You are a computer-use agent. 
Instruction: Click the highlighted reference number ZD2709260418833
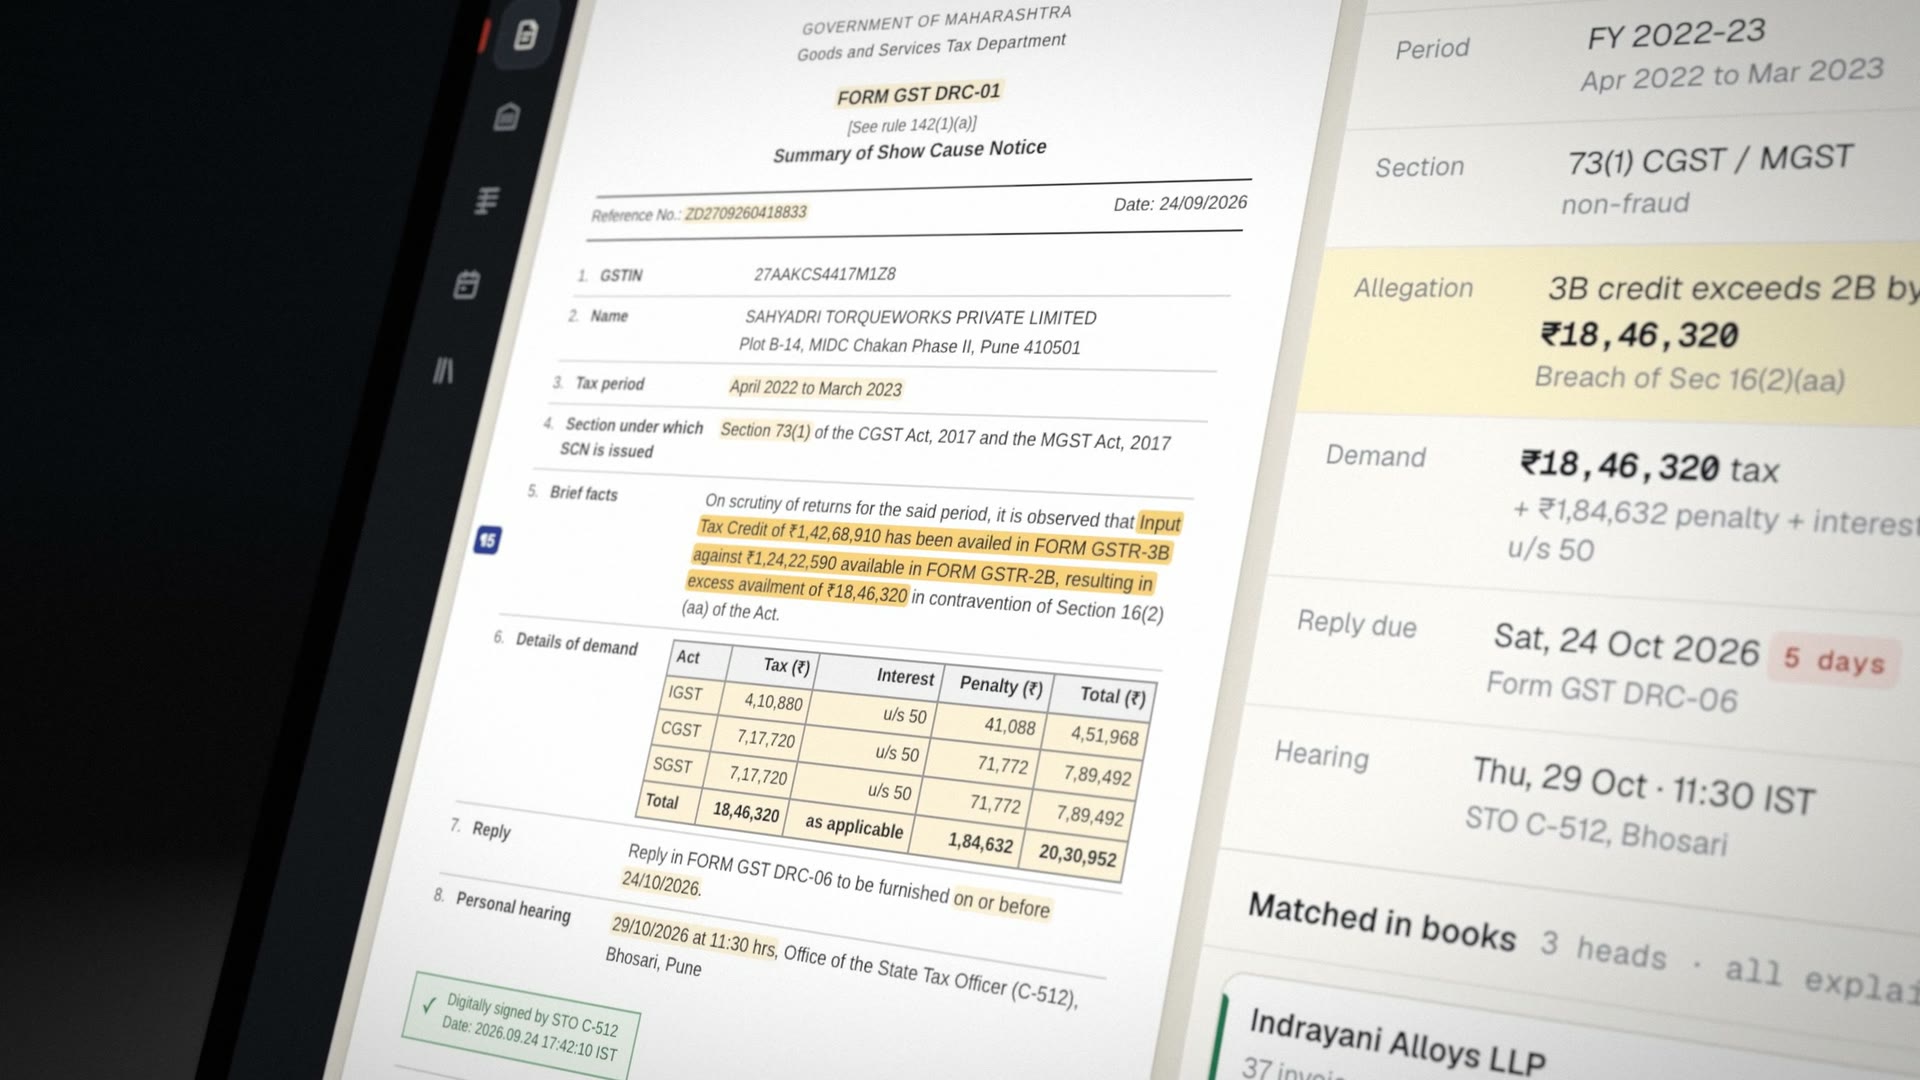pos(745,212)
